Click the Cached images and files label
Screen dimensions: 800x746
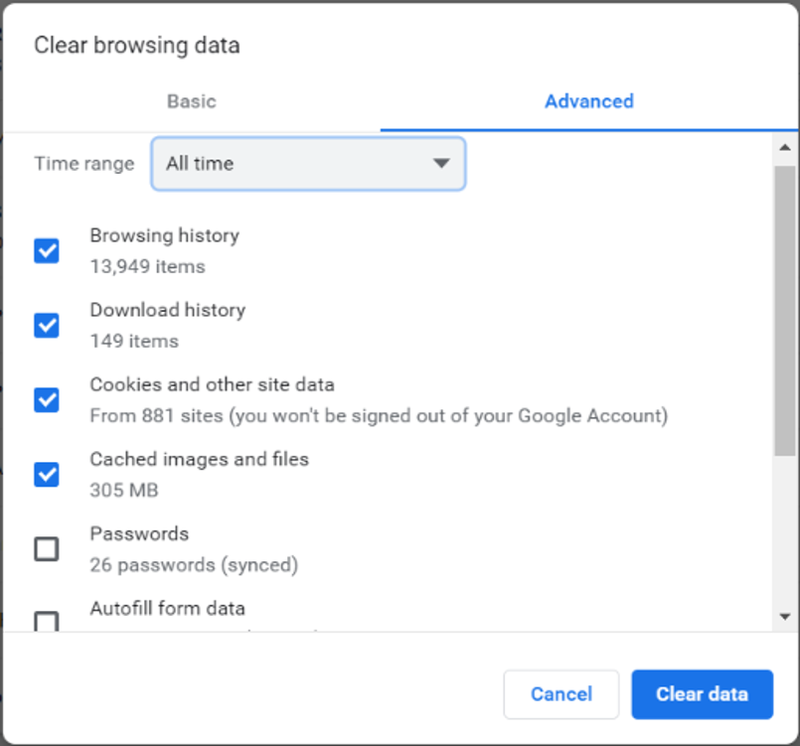tap(199, 459)
